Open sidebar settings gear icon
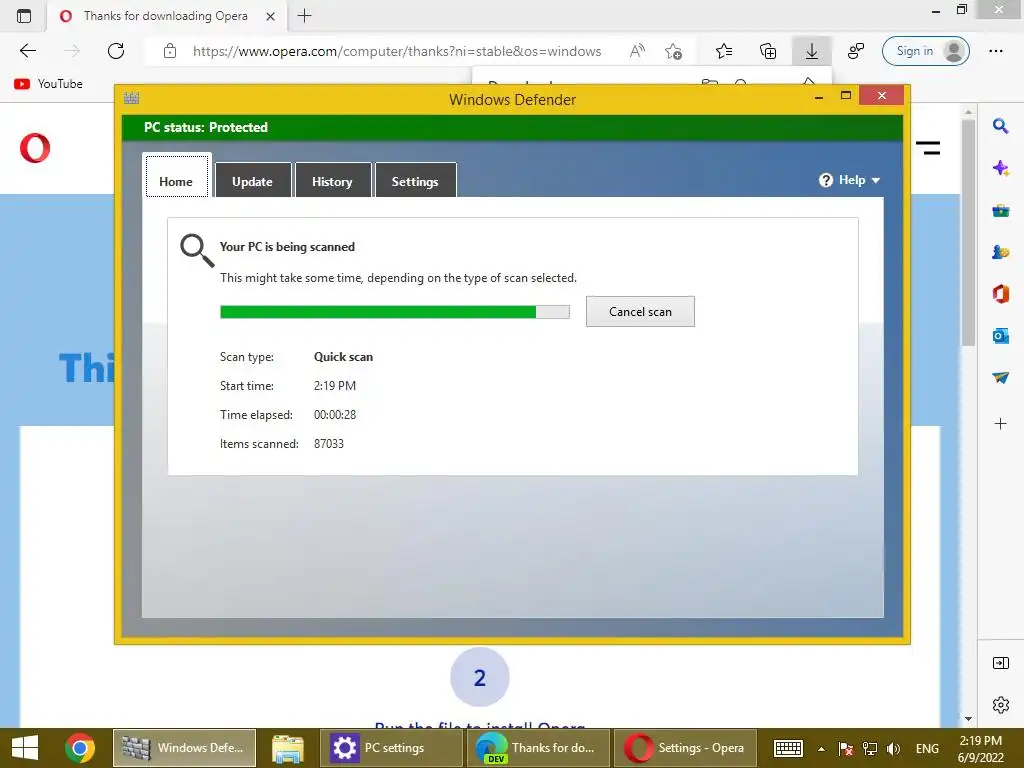Image resolution: width=1024 pixels, height=768 pixels. [x=1000, y=705]
